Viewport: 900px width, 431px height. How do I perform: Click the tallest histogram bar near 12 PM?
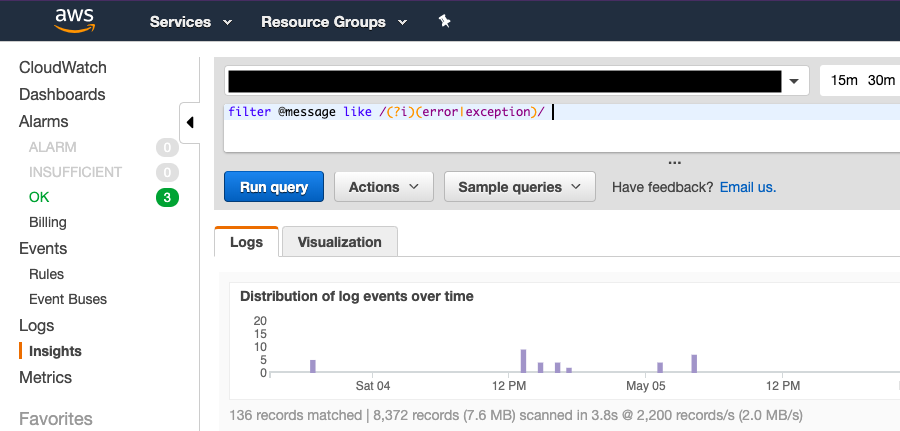[523, 361]
